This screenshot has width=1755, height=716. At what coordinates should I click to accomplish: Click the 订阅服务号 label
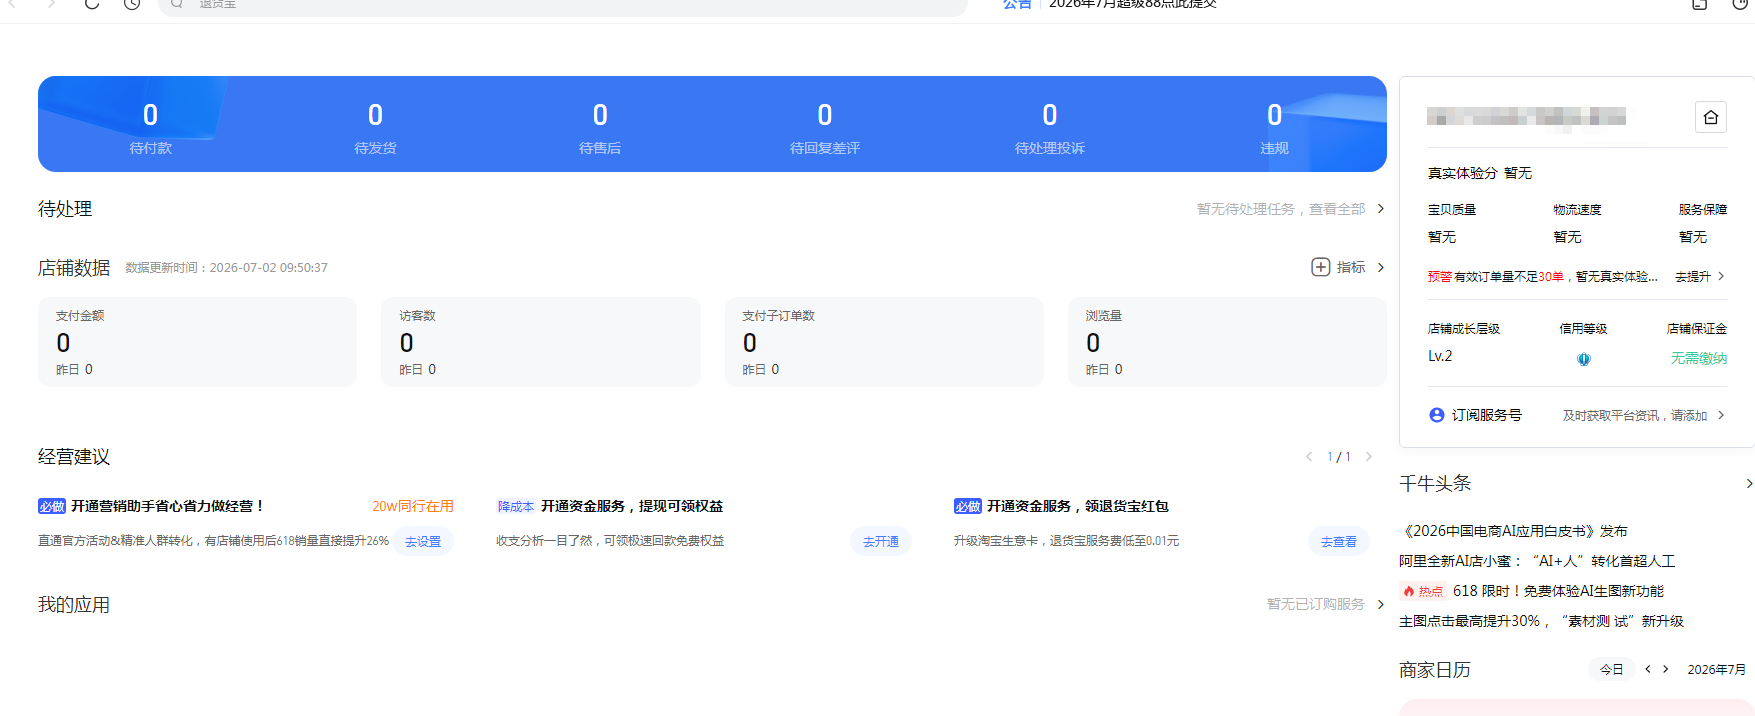click(x=1487, y=415)
